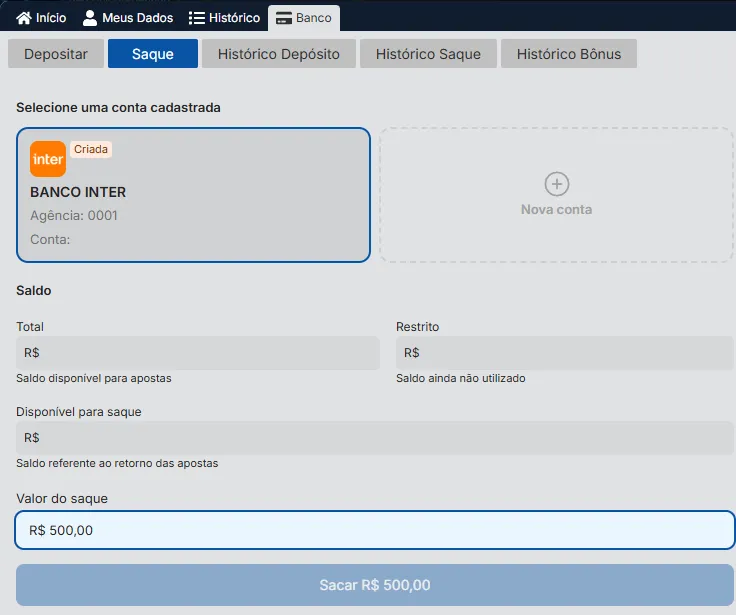Select the Saque tab
The height and width of the screenshot is (615, 736).
pos(152,54)
